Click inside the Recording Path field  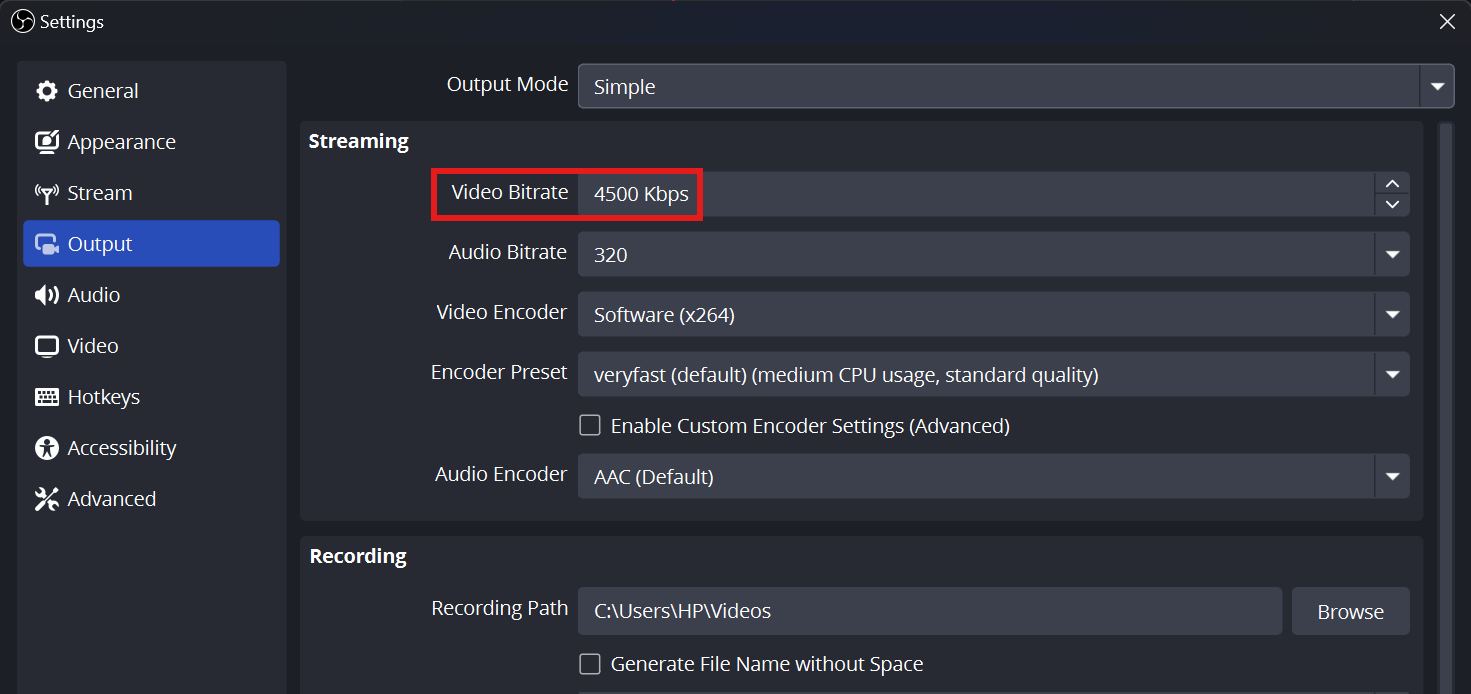[928, 611]
